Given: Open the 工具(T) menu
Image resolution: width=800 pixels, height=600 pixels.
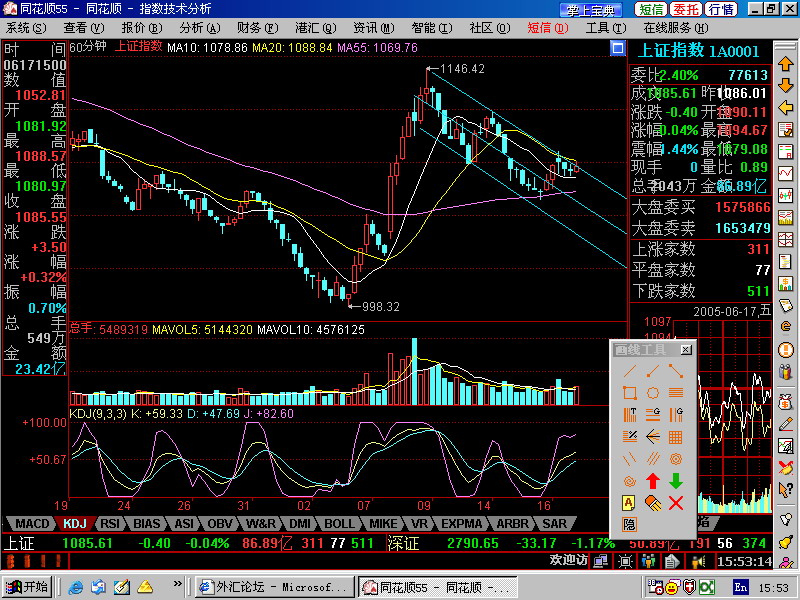Looking at the screenshot, I should pos(606,28).
